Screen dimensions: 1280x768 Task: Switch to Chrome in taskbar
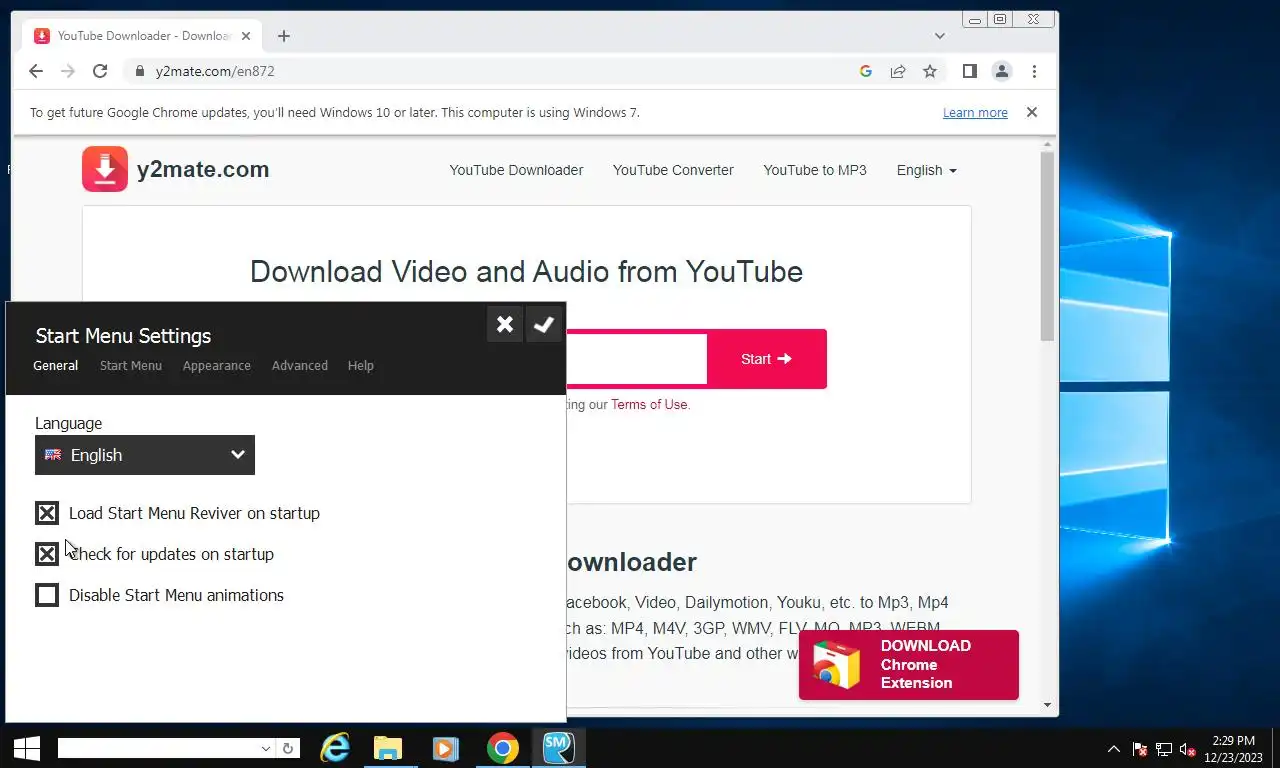pyautogui.click(x=502, y=748)
